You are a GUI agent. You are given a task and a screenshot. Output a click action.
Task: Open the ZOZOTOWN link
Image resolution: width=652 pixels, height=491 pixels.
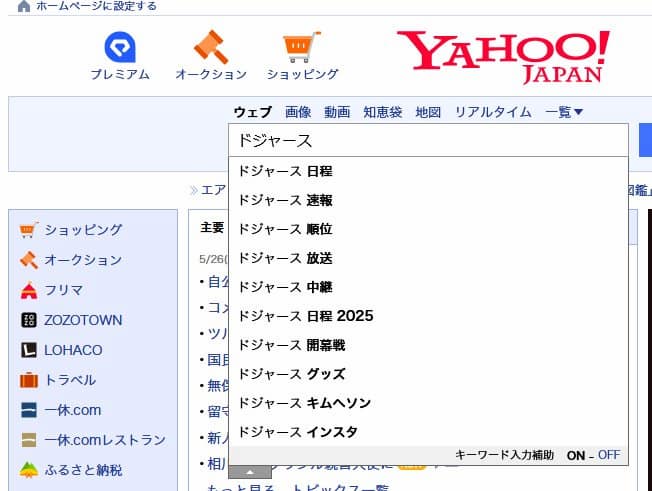point(83,320)
